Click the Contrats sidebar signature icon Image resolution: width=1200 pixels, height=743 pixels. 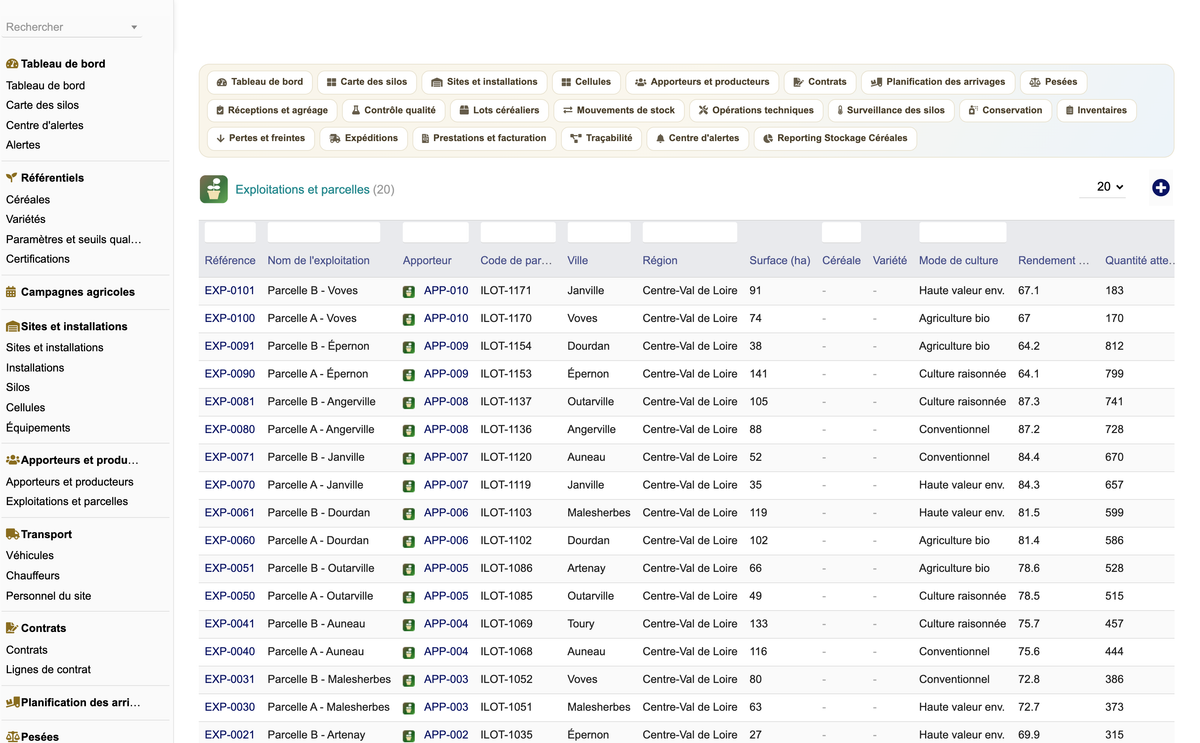coord(13,628)
